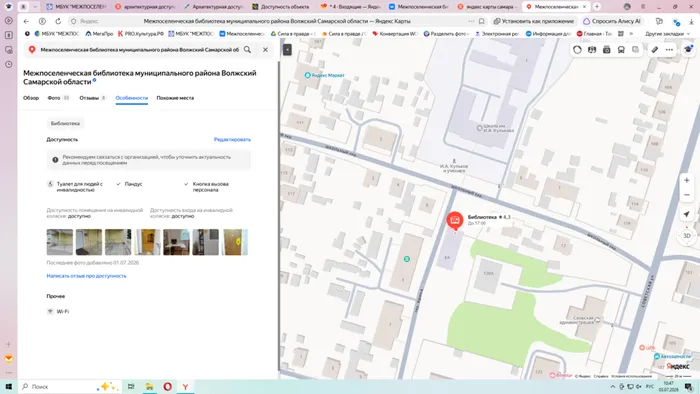Select the ruler distance tool
This screenshot has height=394, width=700.
coord(654,50)
